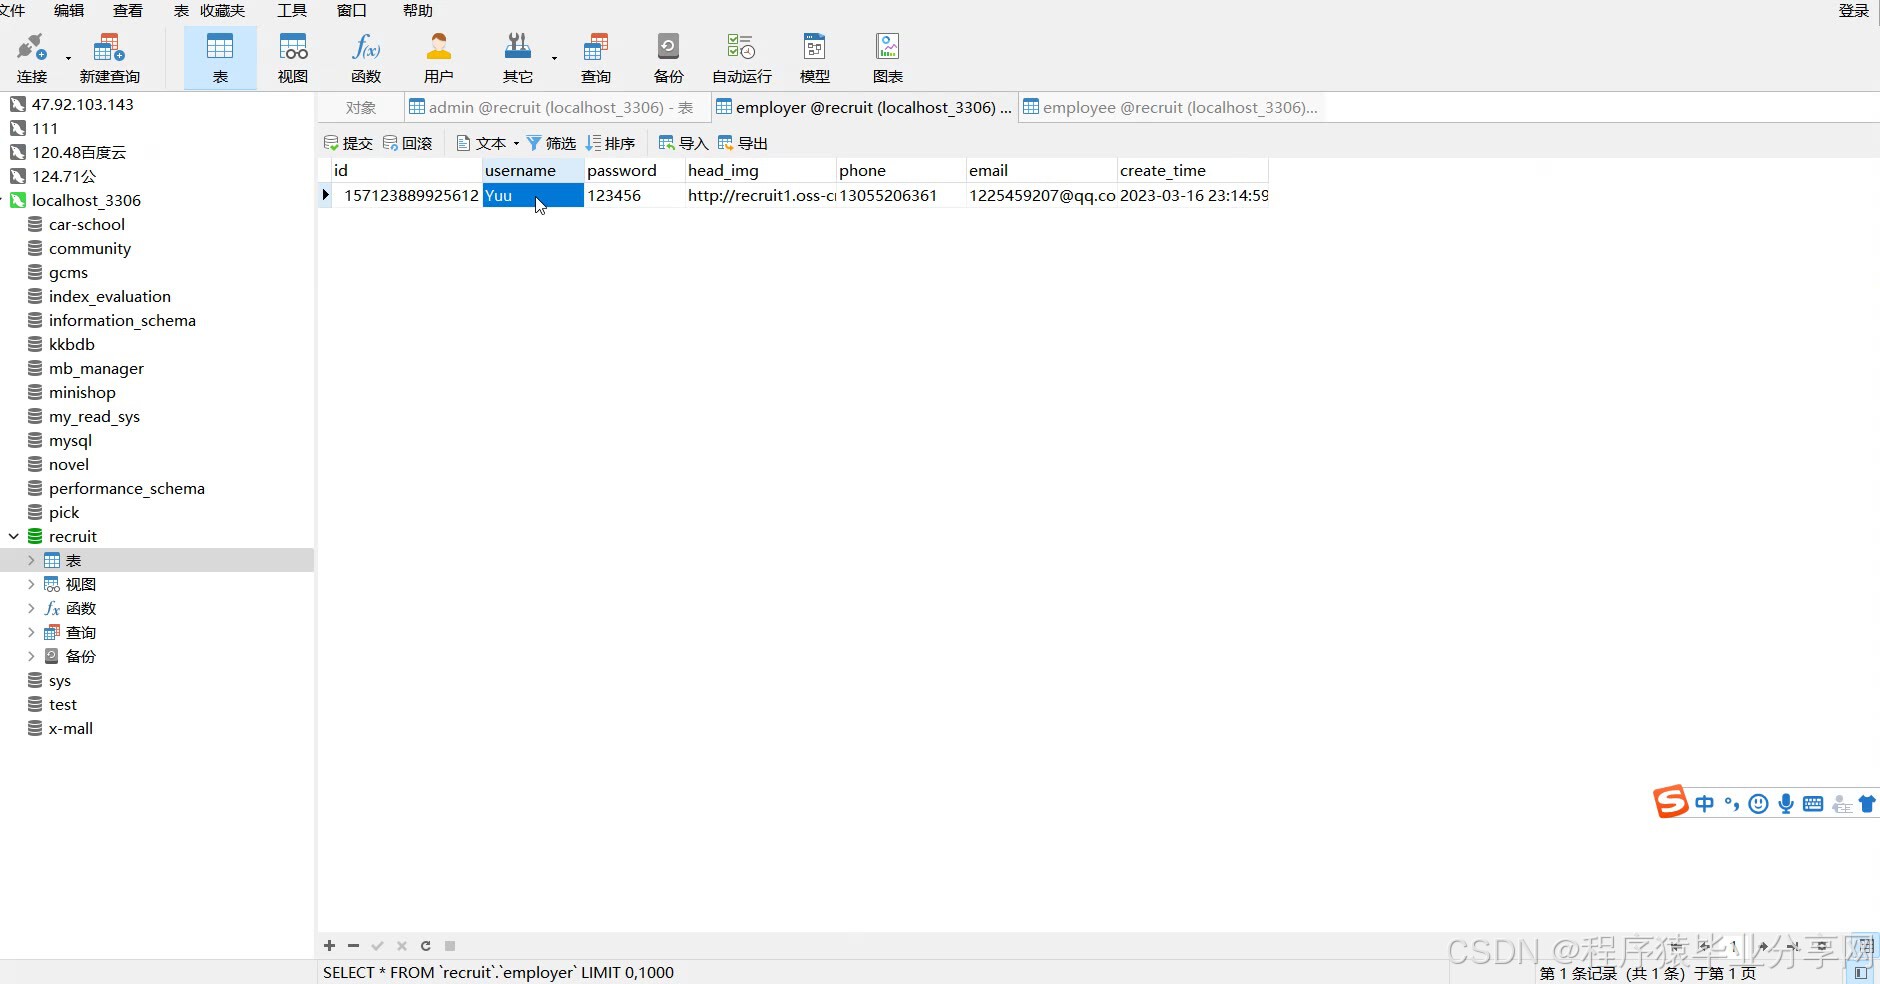Discard changes with cross icon
The width and height of the screenshot is (1880, 984).
pyautogui.click(x=401, y=945)
